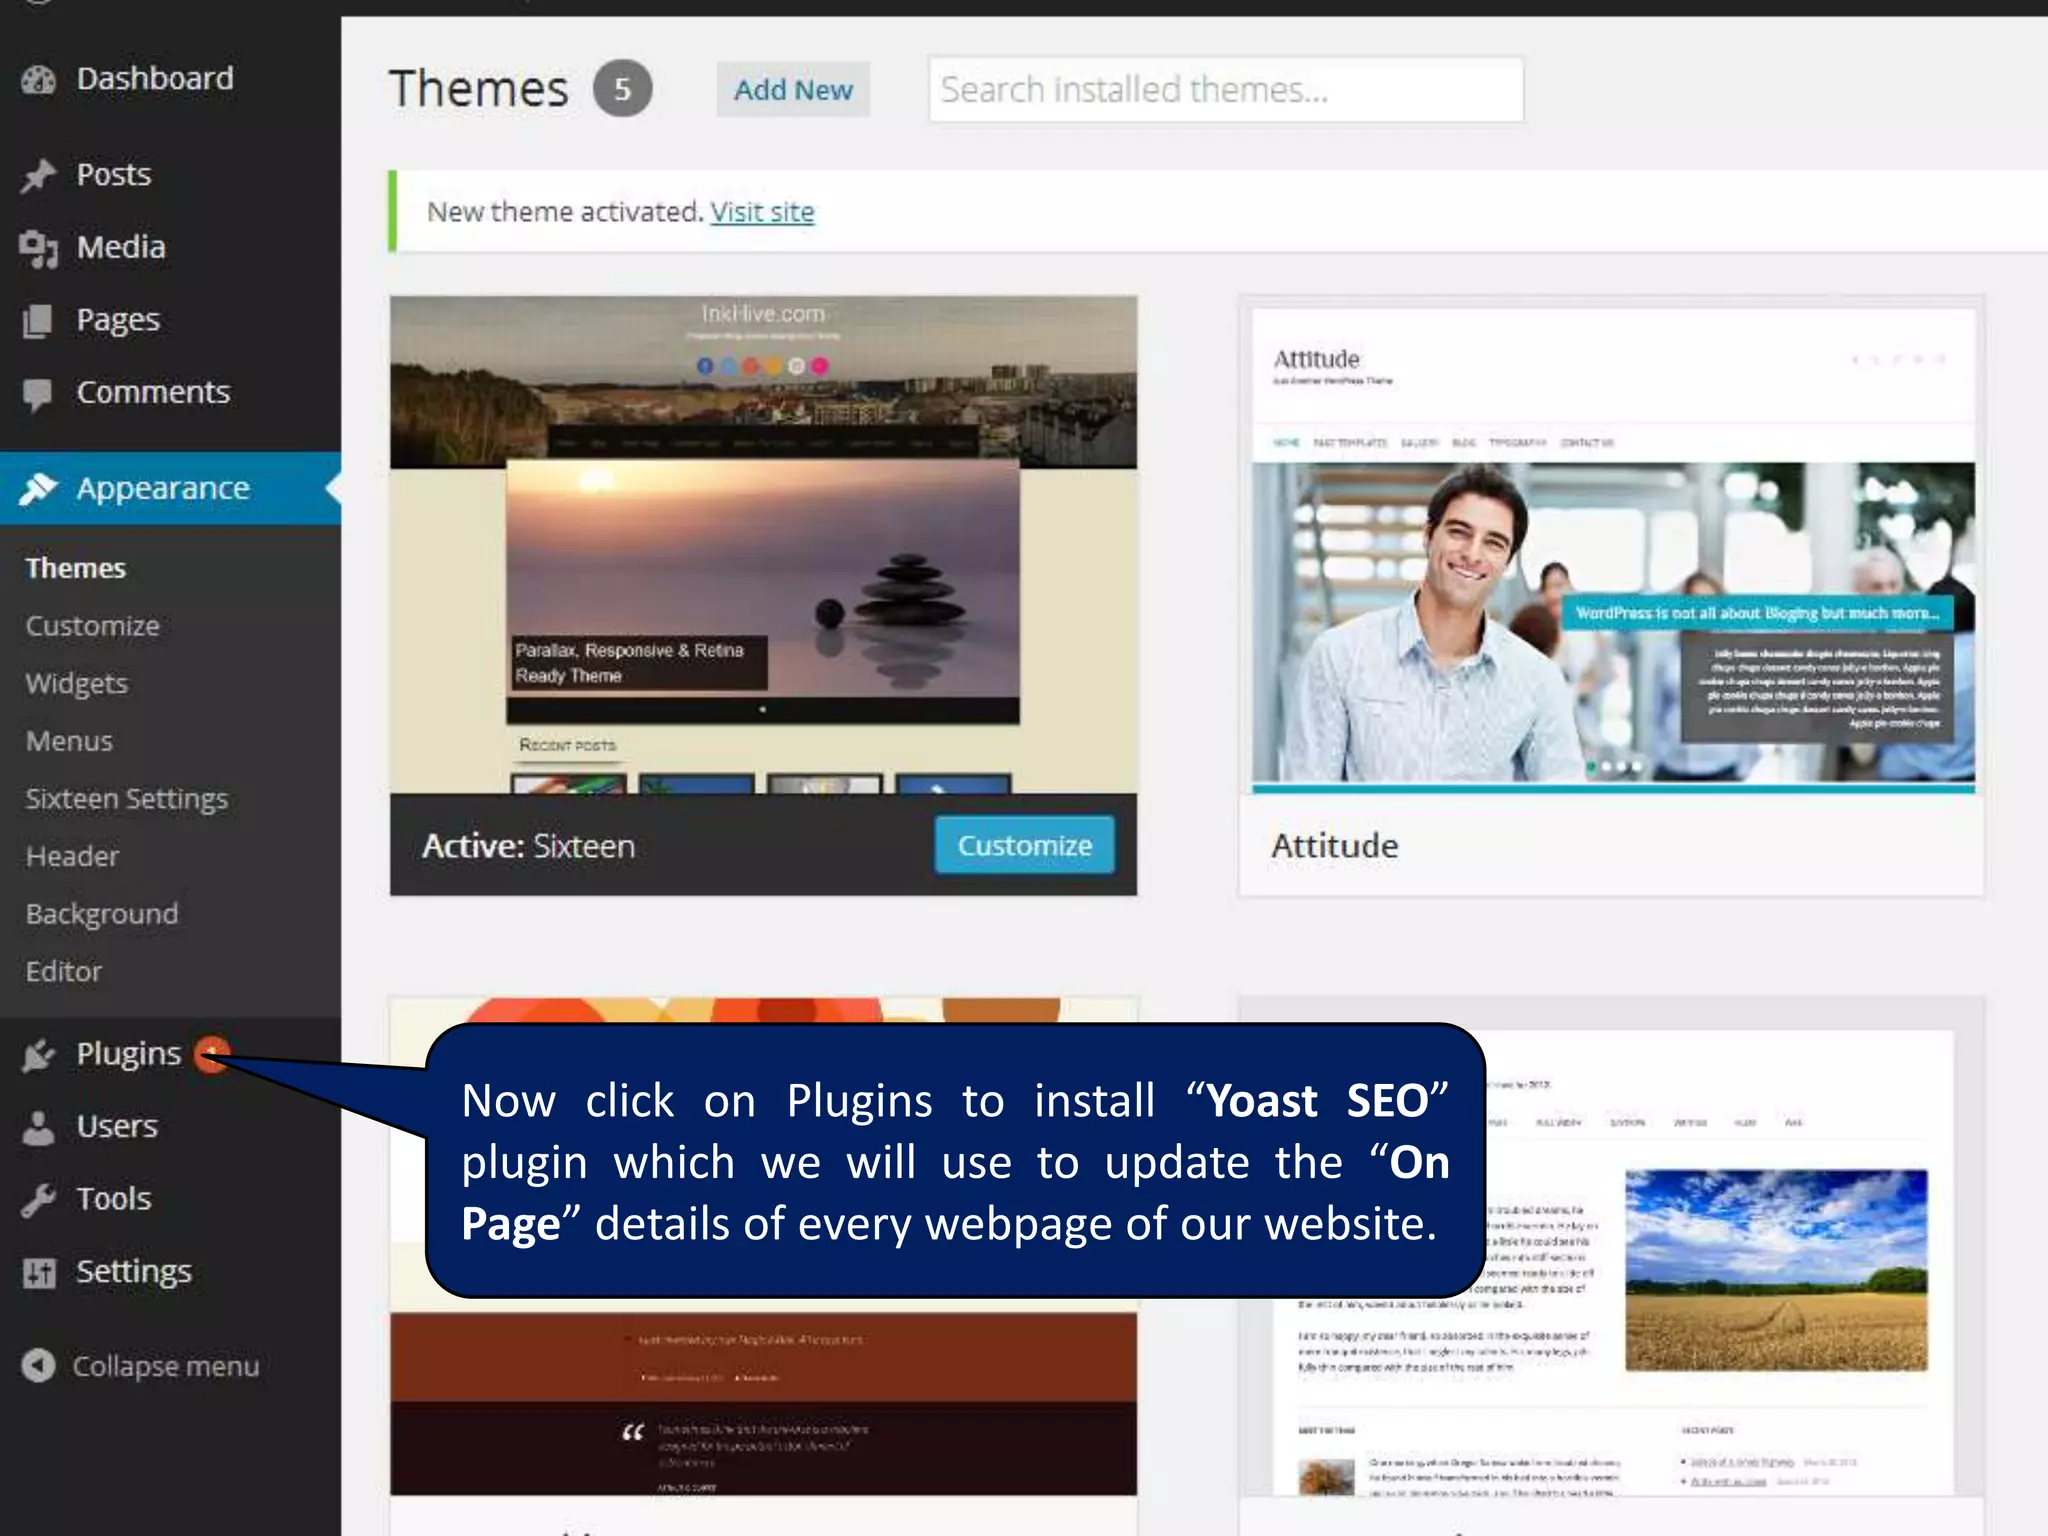Click the Tools wrench icon
2048x1536 pixels.
[38, 1199]
